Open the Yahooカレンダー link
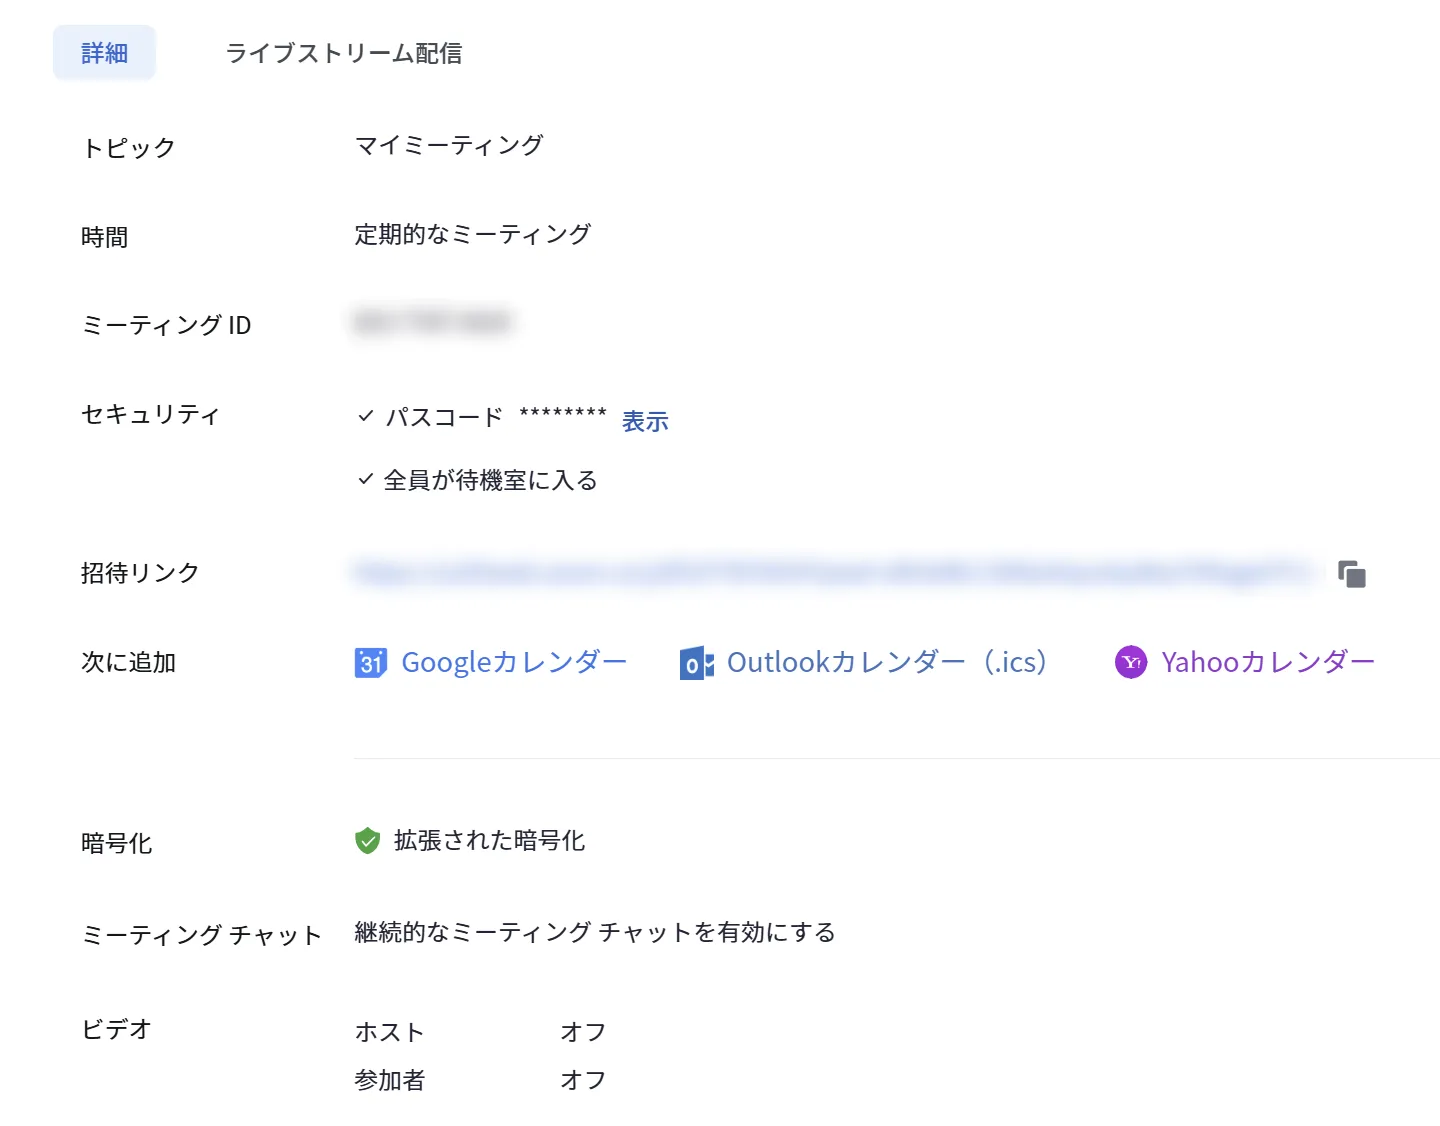The height and width of the screenshot is (1126, 1440). [x=1268, y=662]
